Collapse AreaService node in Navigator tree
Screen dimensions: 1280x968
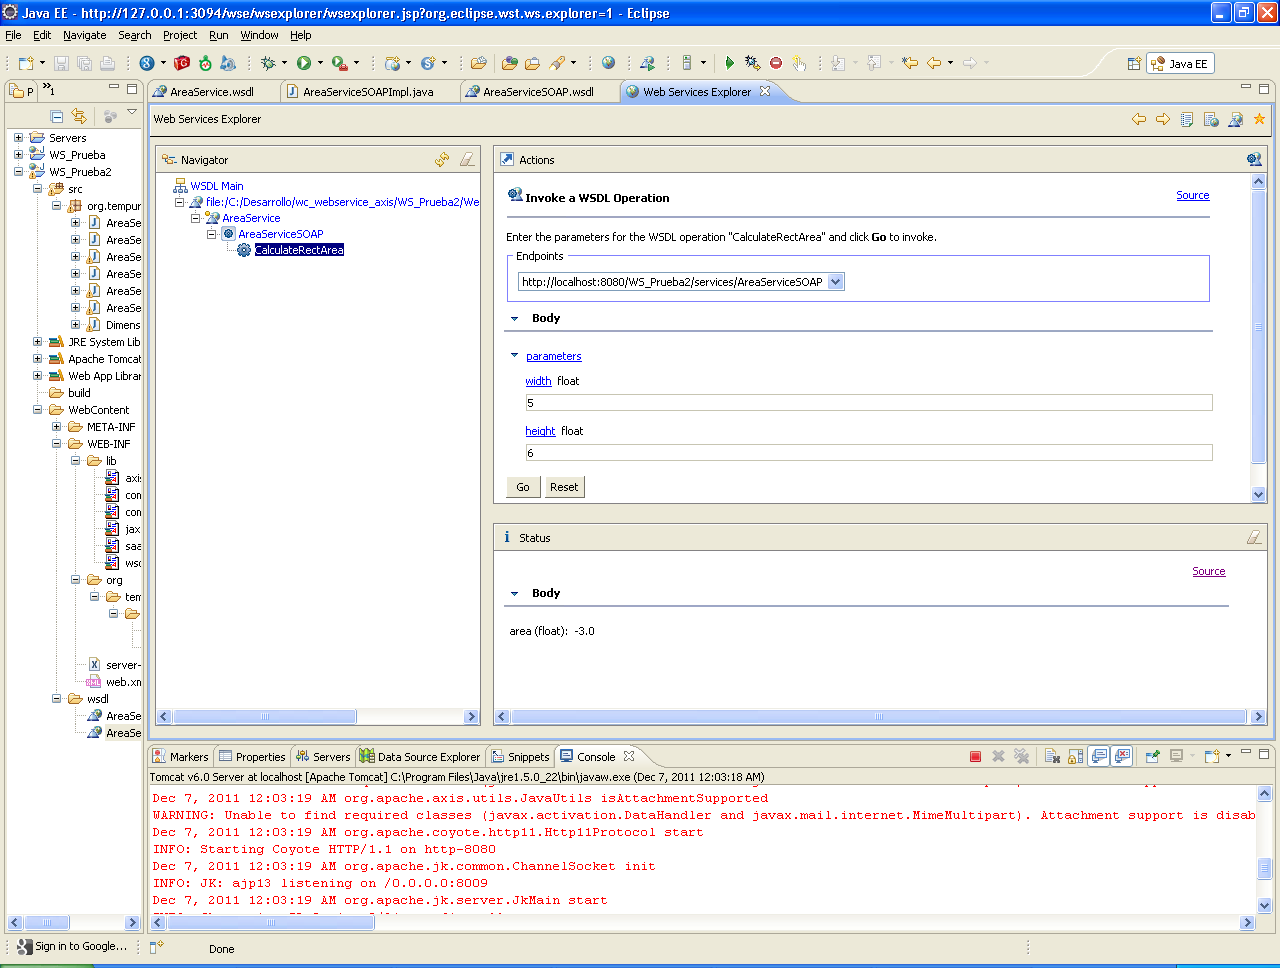coord(196,218)
